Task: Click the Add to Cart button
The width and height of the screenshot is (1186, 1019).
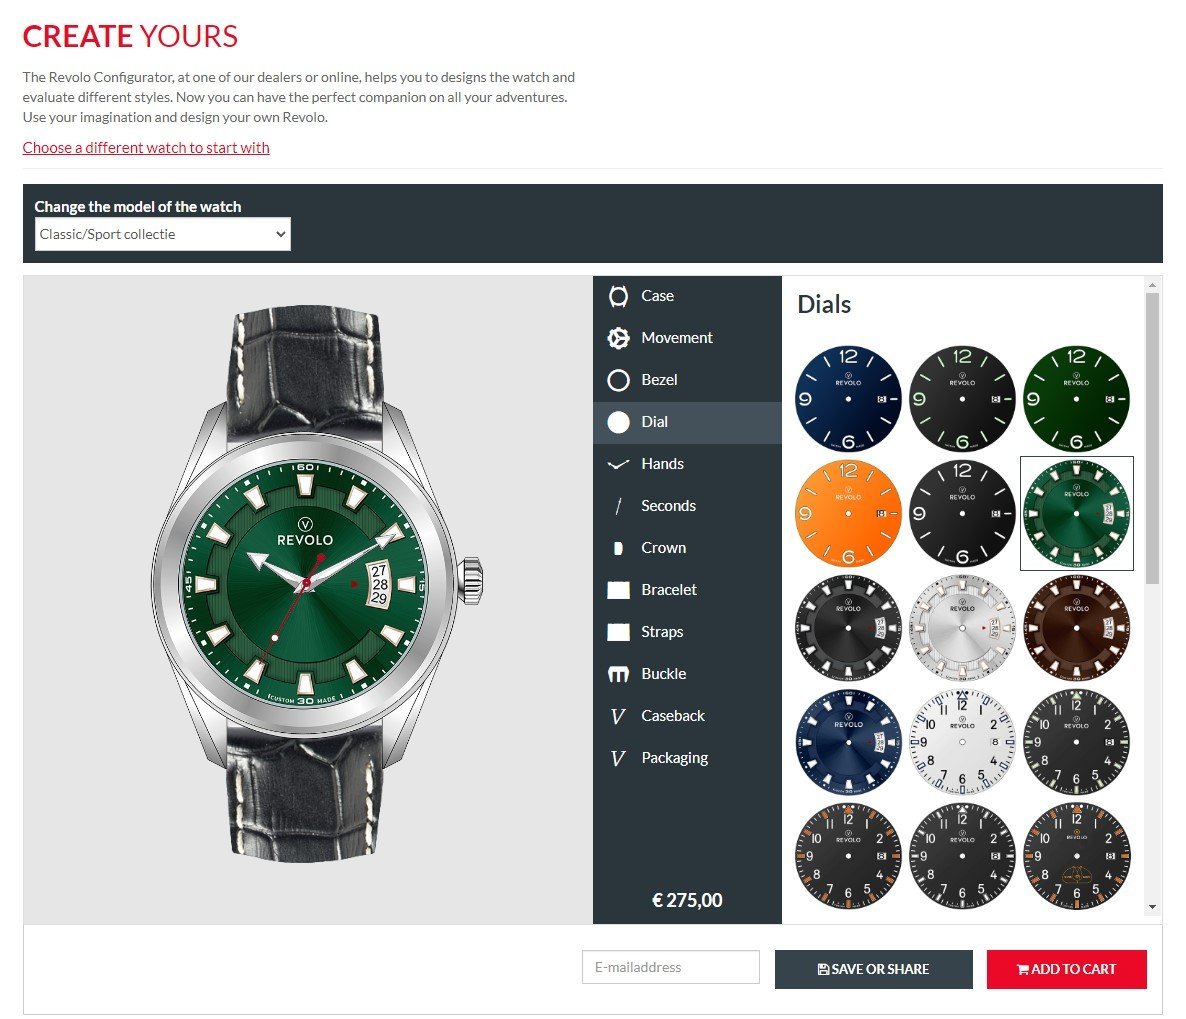Action: click(x=1066, y=969)
